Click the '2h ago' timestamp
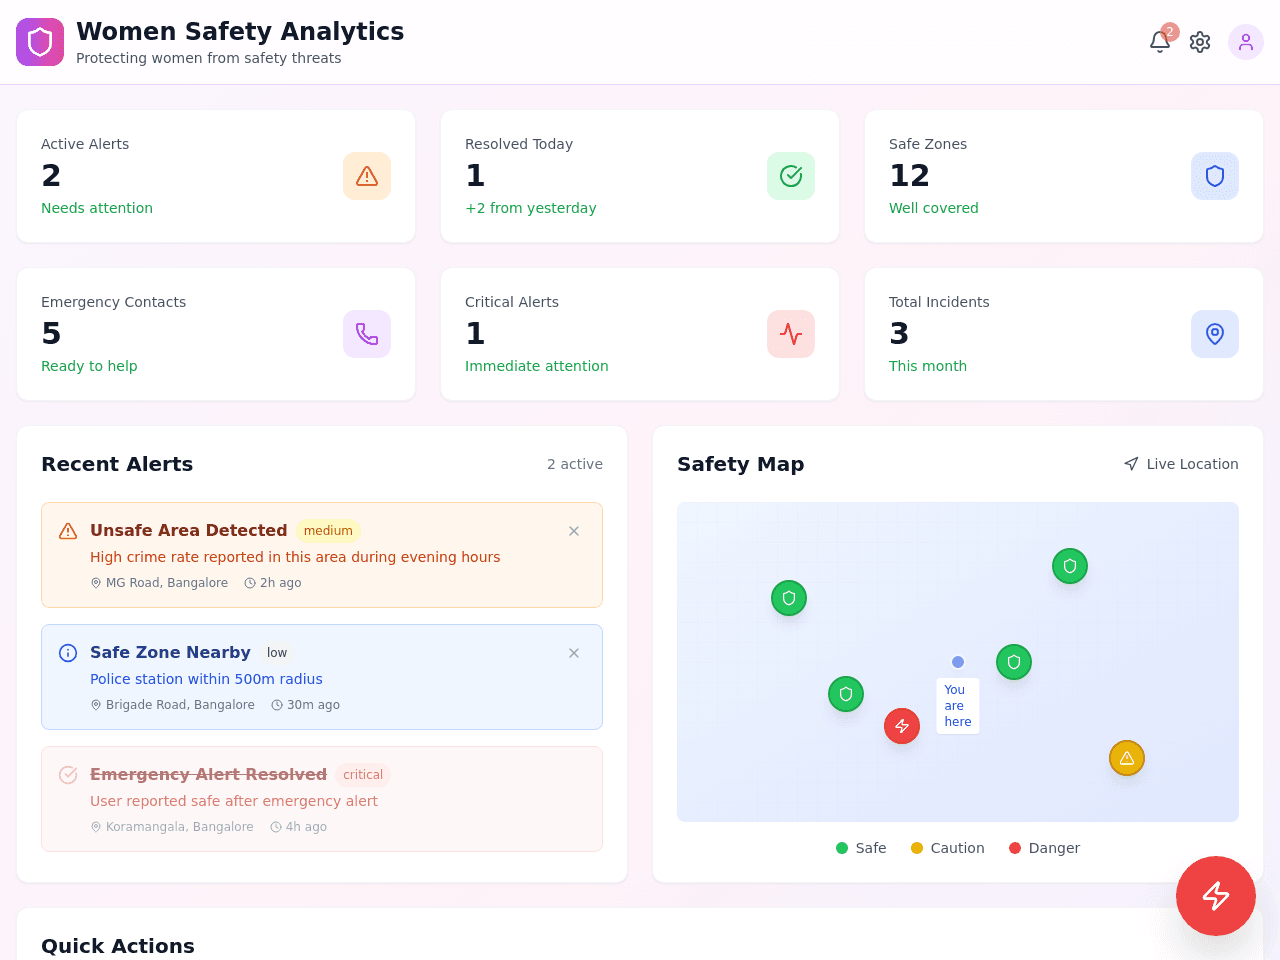 [x=281, y=583]
